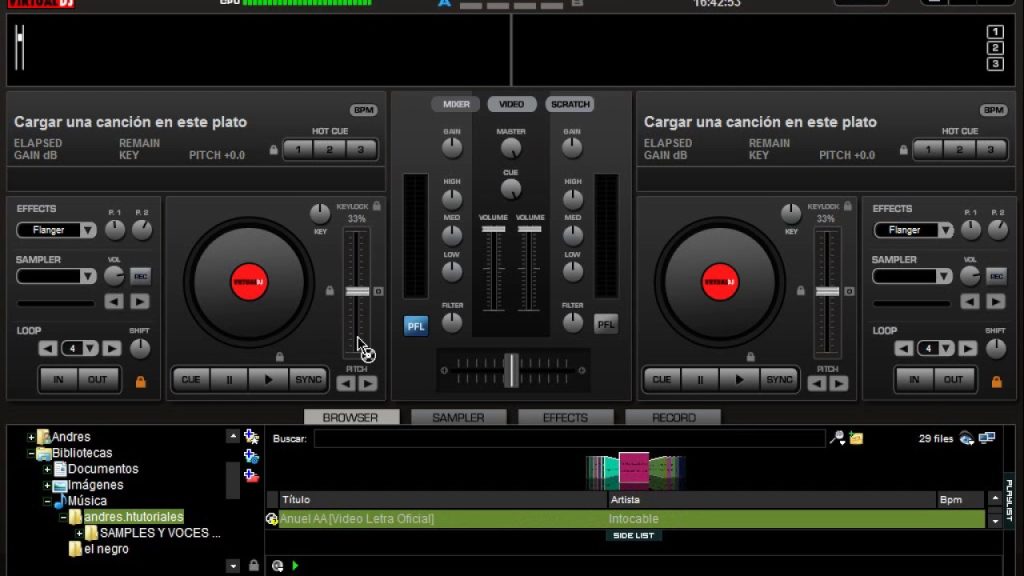Open the BPM editor on left deck
Screen dimensions: 1024x576
(x=363, y=110)
